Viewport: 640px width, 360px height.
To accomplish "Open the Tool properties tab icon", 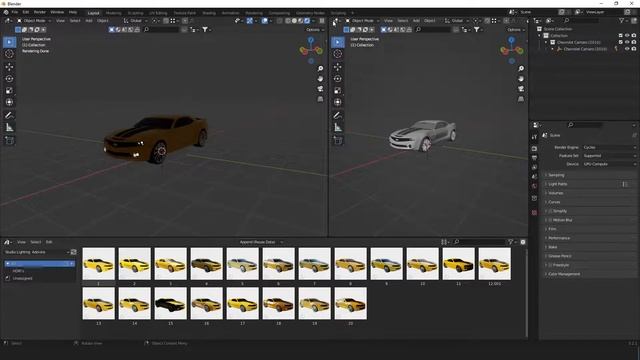I will [534, 137].
